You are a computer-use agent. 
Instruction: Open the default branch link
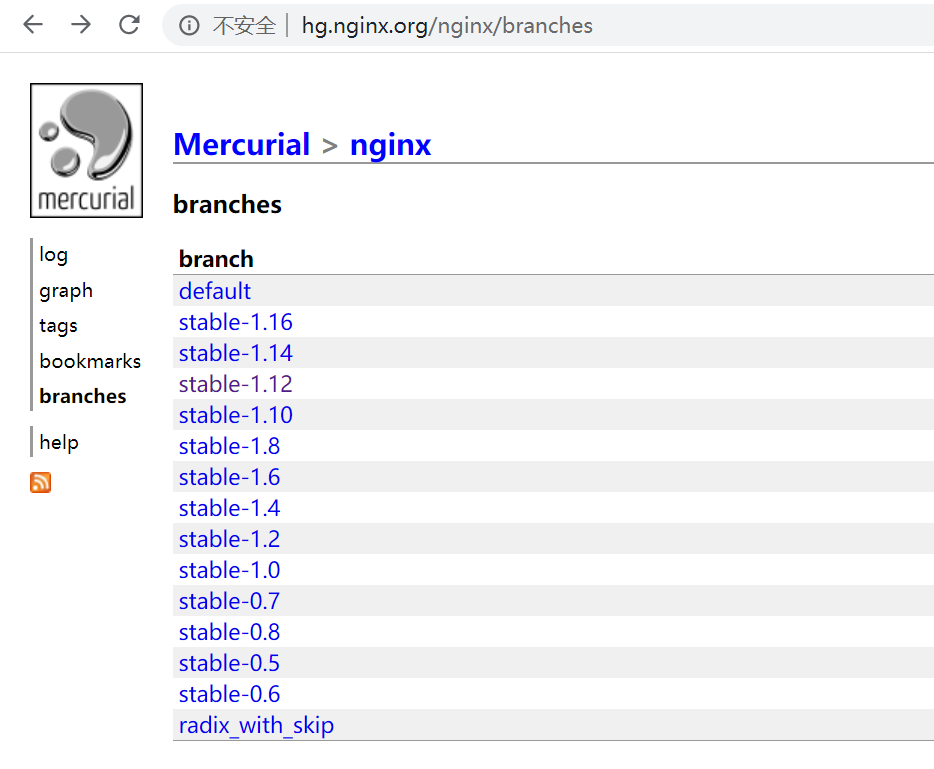[214, 291]
